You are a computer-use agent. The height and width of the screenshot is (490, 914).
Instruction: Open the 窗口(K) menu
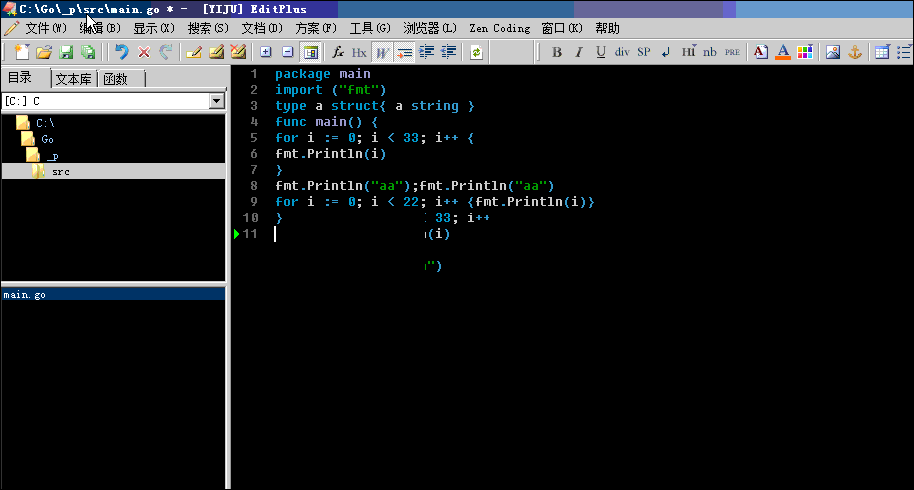(x=562, y=29)
